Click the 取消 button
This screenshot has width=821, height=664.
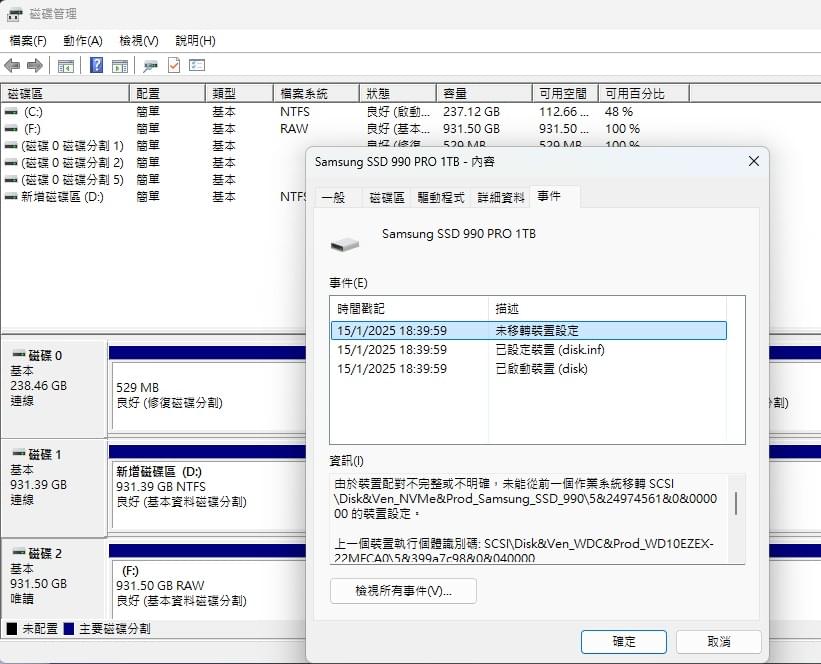click(718, 641)
